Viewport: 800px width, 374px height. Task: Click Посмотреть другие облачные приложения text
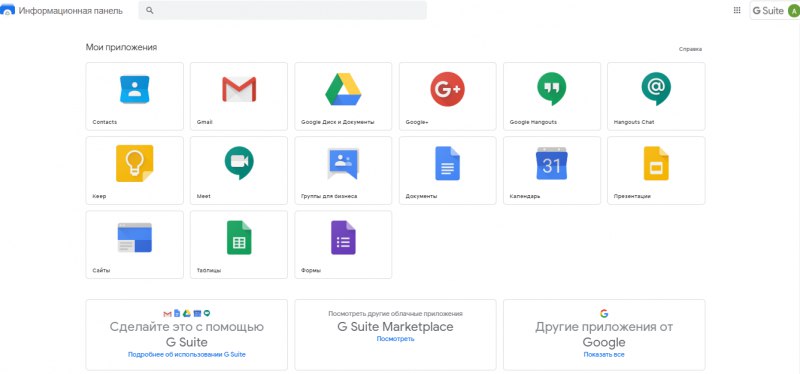coord(395,314)
